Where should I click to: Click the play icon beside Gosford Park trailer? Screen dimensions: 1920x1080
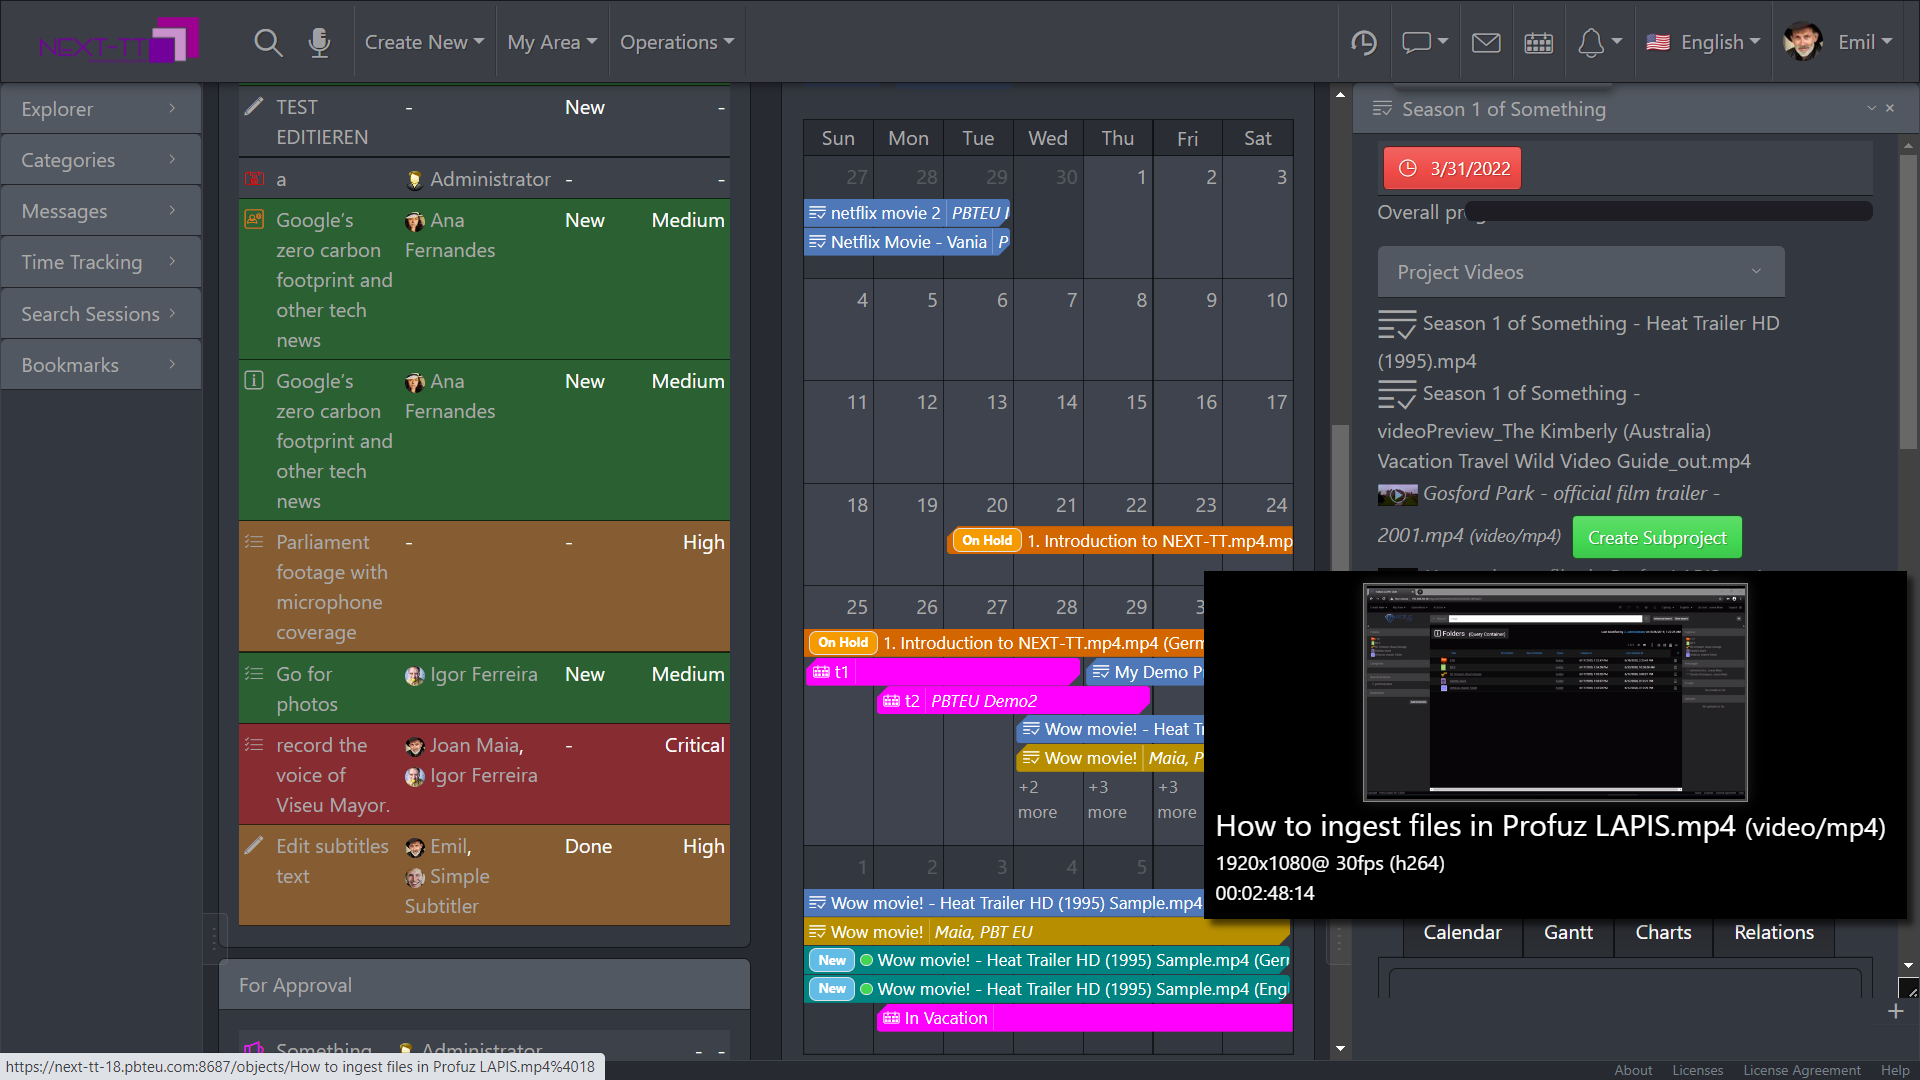click(x=1397, y=495)
